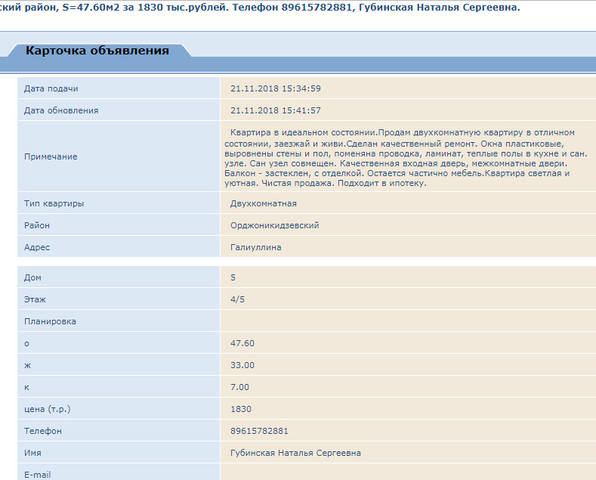Screen dimensions: 596x480
Task: Click the kitchen area value '7.00'
Action: click(240, 387)
